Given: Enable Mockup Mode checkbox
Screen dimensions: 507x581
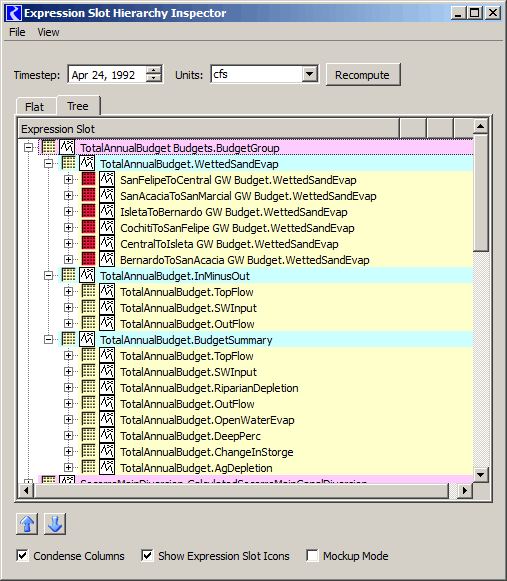Looking at the screenshot, I should [312, 555].
